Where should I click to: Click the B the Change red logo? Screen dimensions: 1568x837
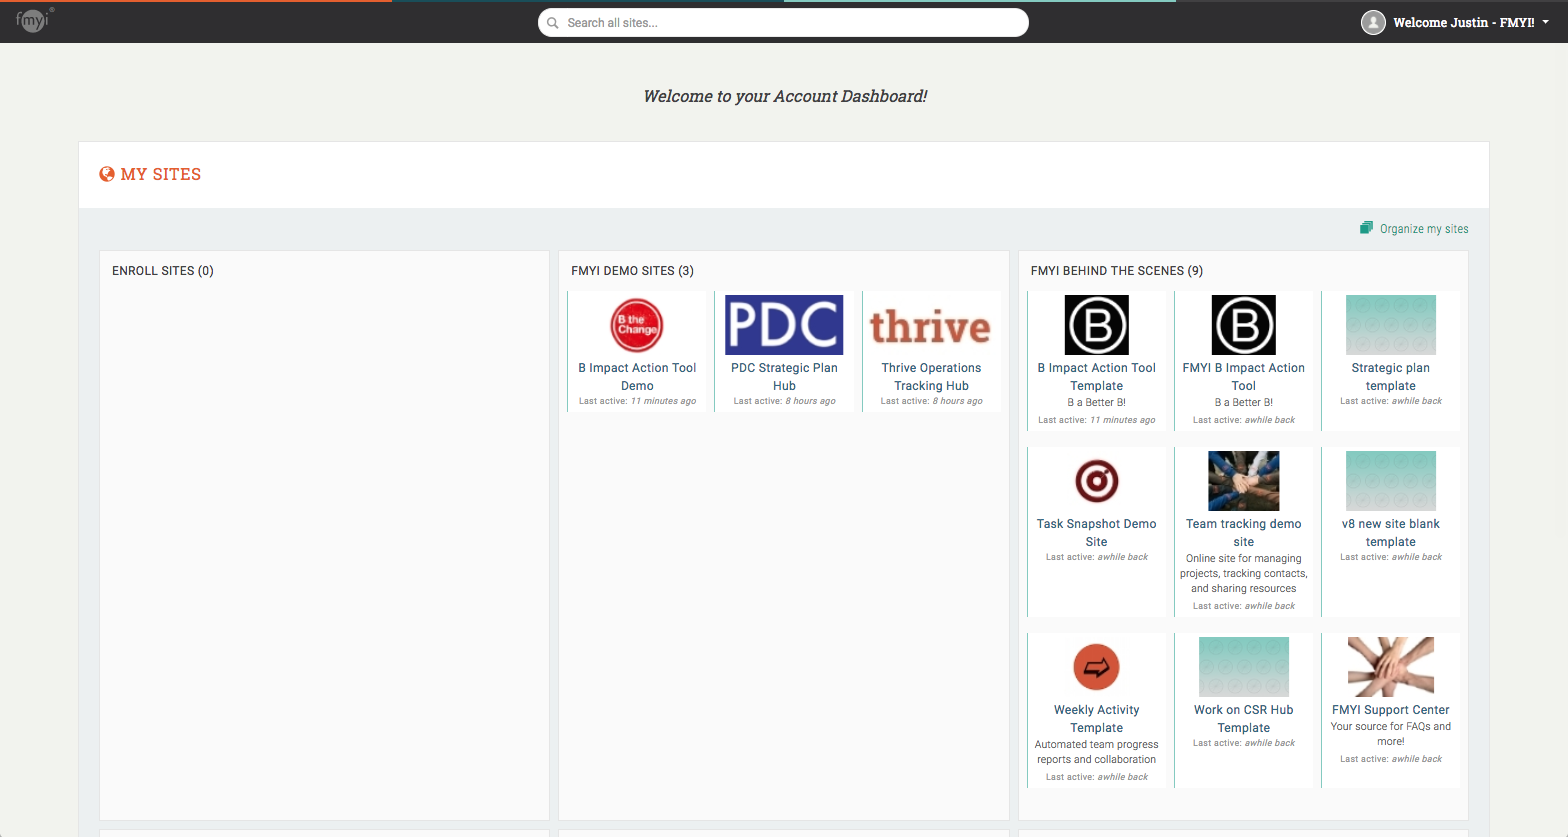637,325
